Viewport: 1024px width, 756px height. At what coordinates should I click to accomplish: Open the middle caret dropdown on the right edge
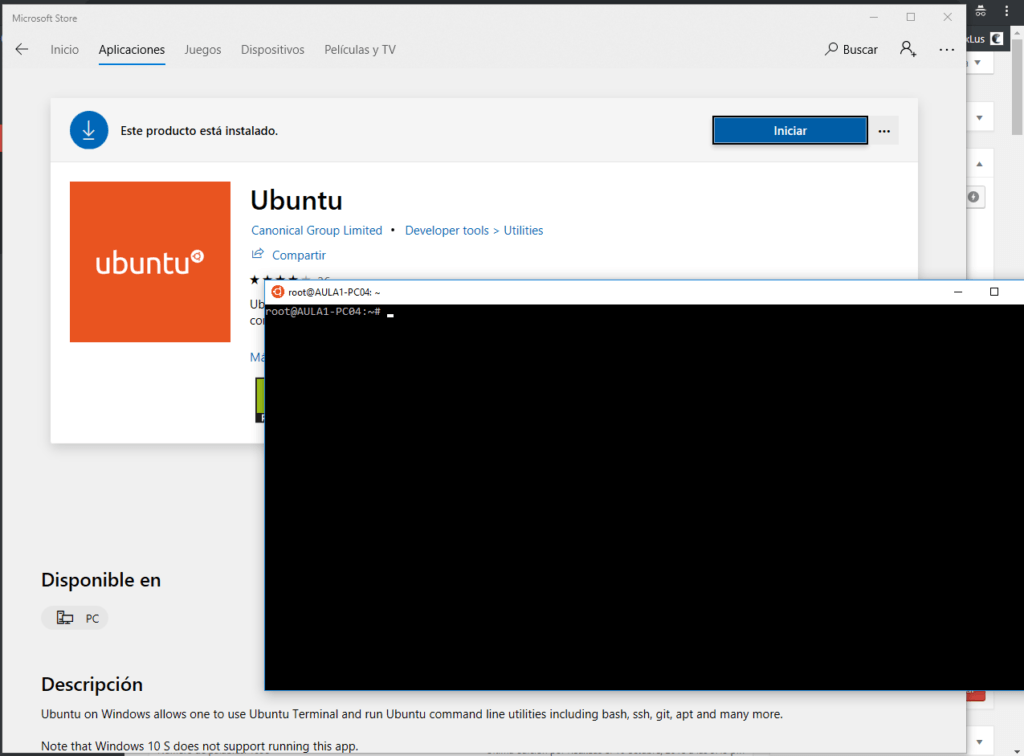click(979, 116)
